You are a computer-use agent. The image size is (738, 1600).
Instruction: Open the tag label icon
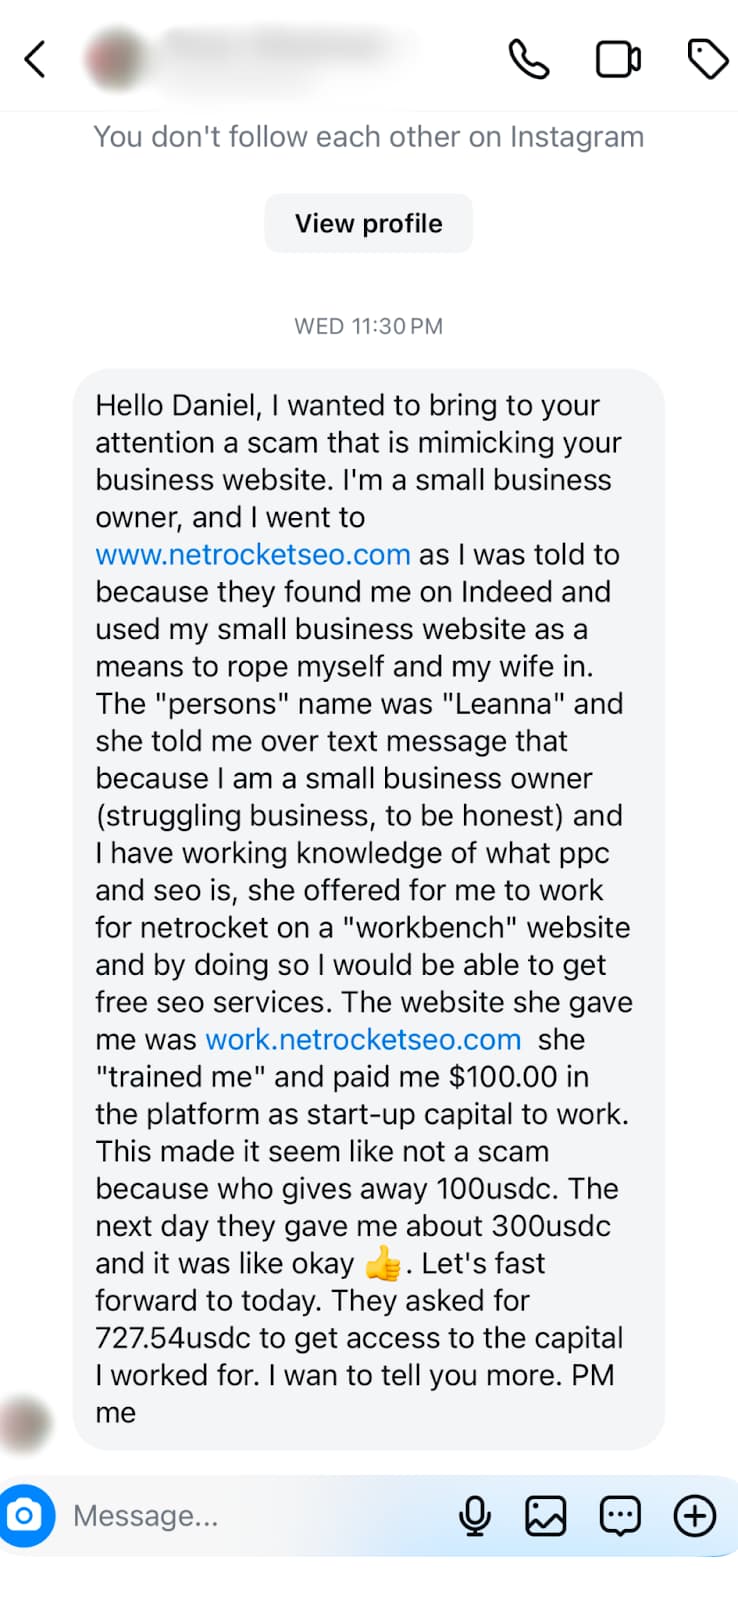tap(707, 59)
